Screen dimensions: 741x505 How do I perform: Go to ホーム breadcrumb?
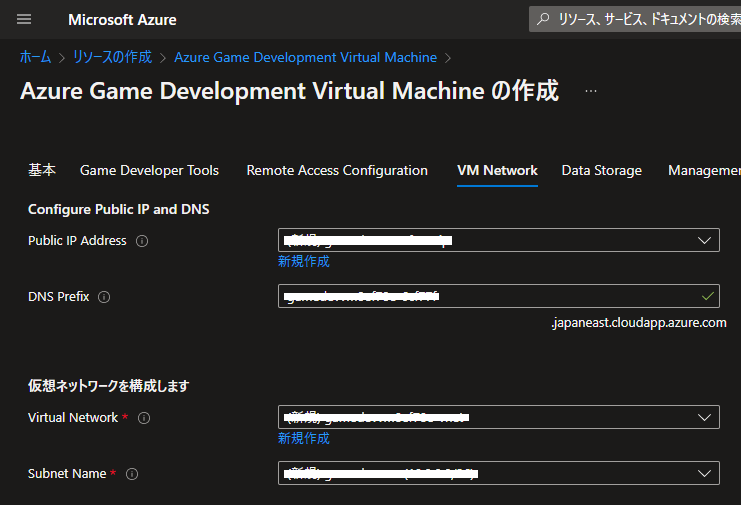35,57
